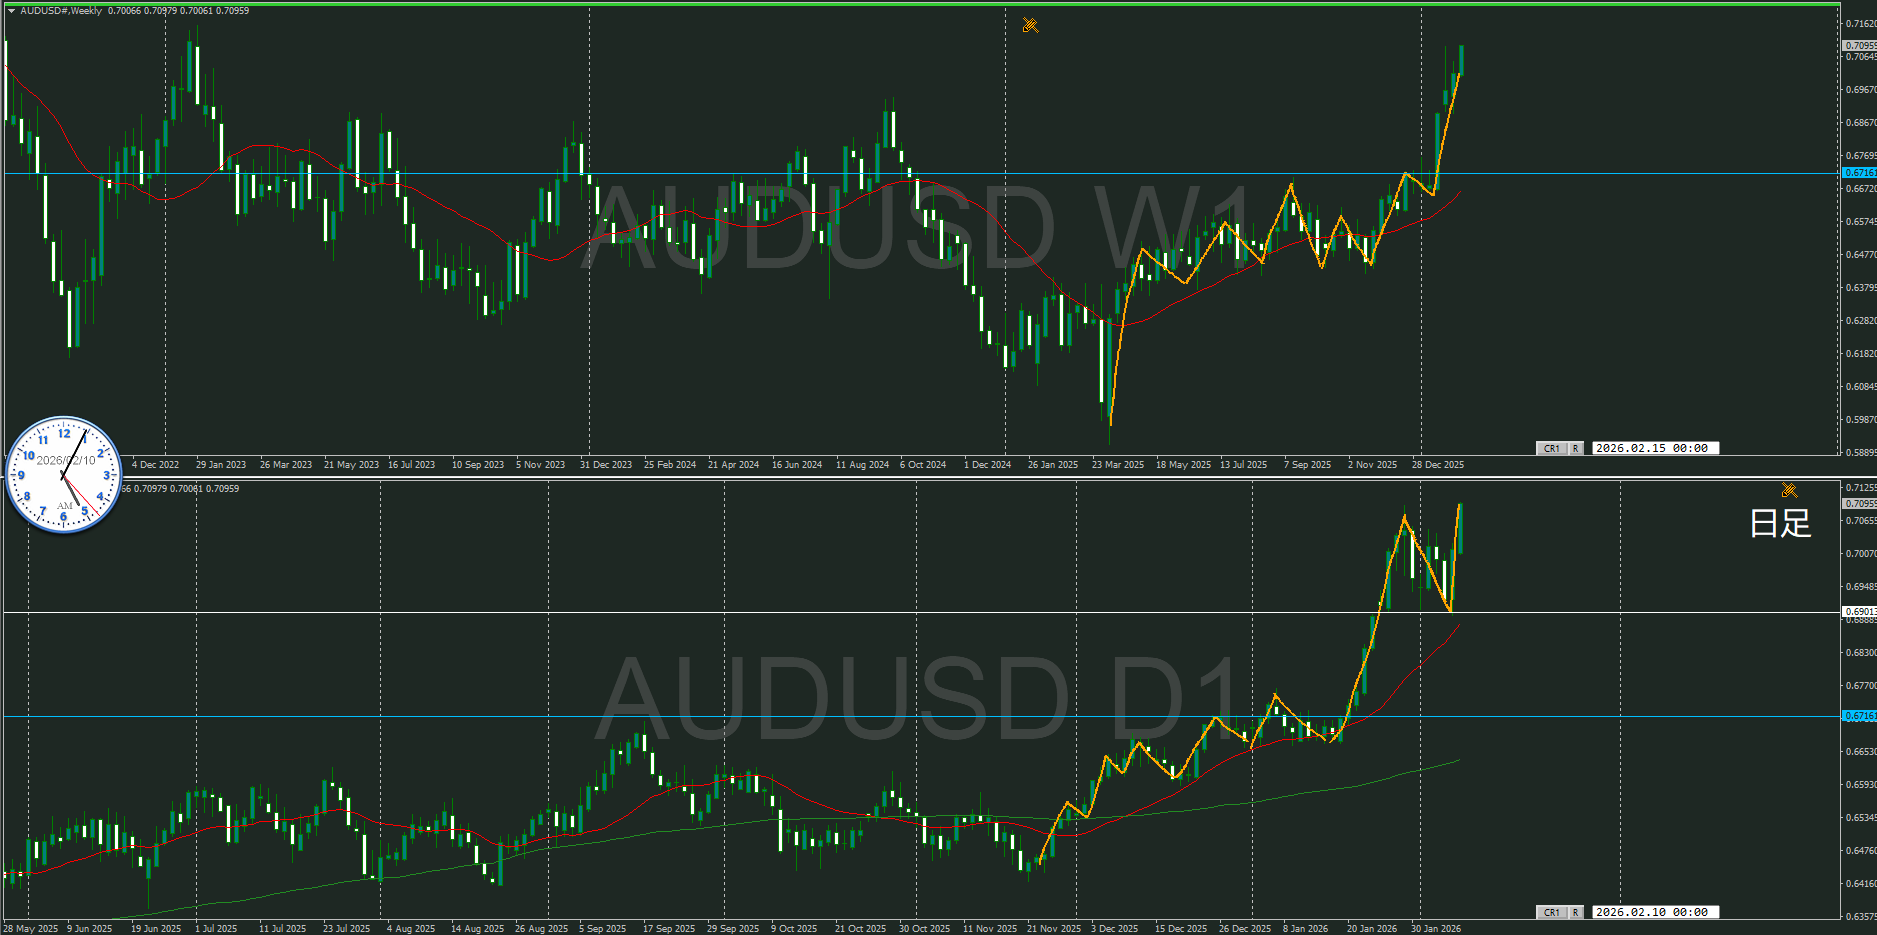Screen dimensions: 1877x935
Task: Click the 2026/02/10 date on the clock
Action: (x=66, y=460)
